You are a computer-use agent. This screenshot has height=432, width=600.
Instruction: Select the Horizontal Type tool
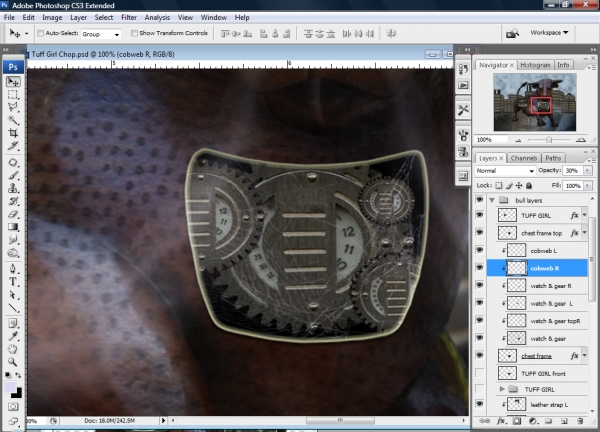[13, 282]
